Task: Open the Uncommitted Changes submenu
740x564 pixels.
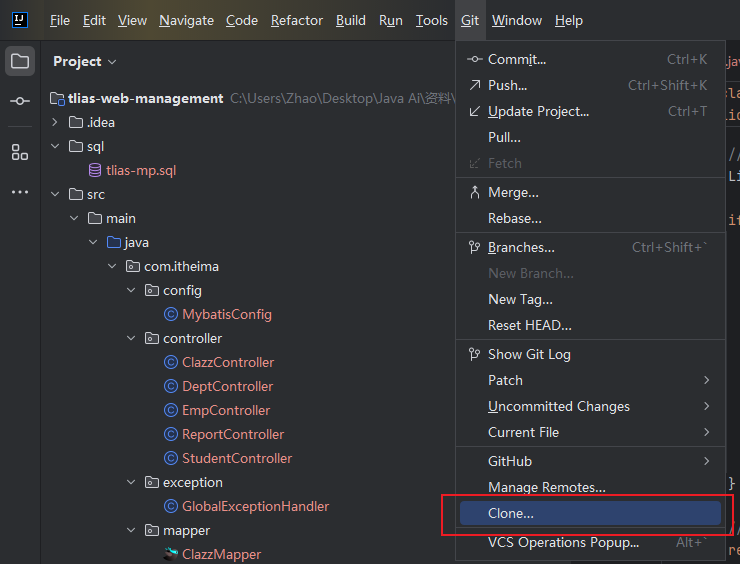Action: pyautogui.click(x=590, y=406)
